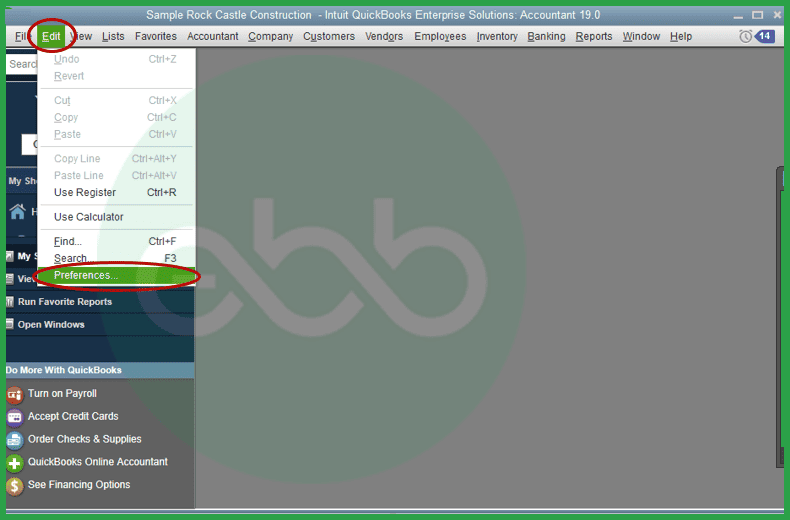Click the QuickBooks Online Accountant plus icon
This screenshot has height=520, width=790.
(x=15, y=463)
